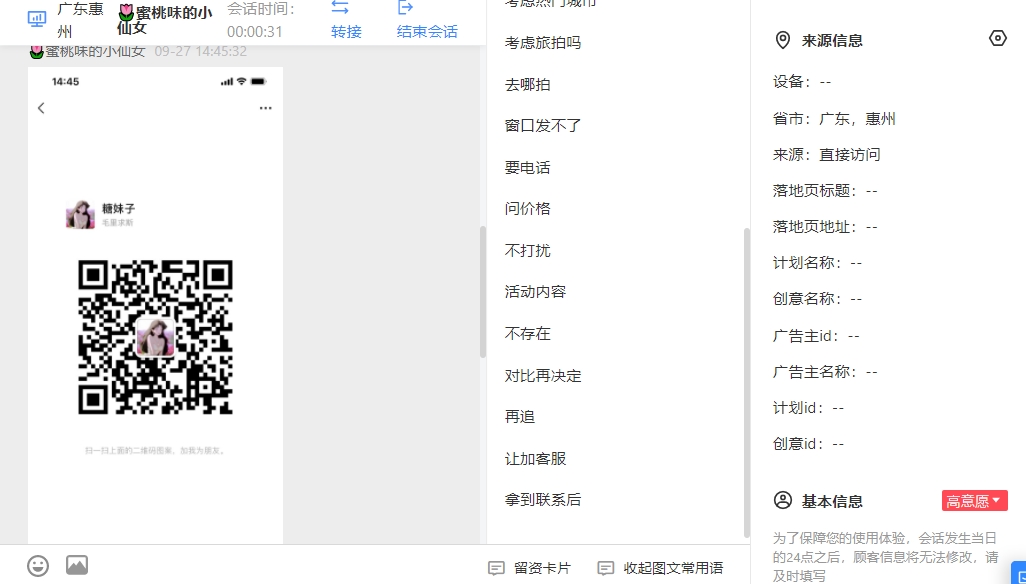Collapse phrases via 收起图文常用语

click(673, 568)
